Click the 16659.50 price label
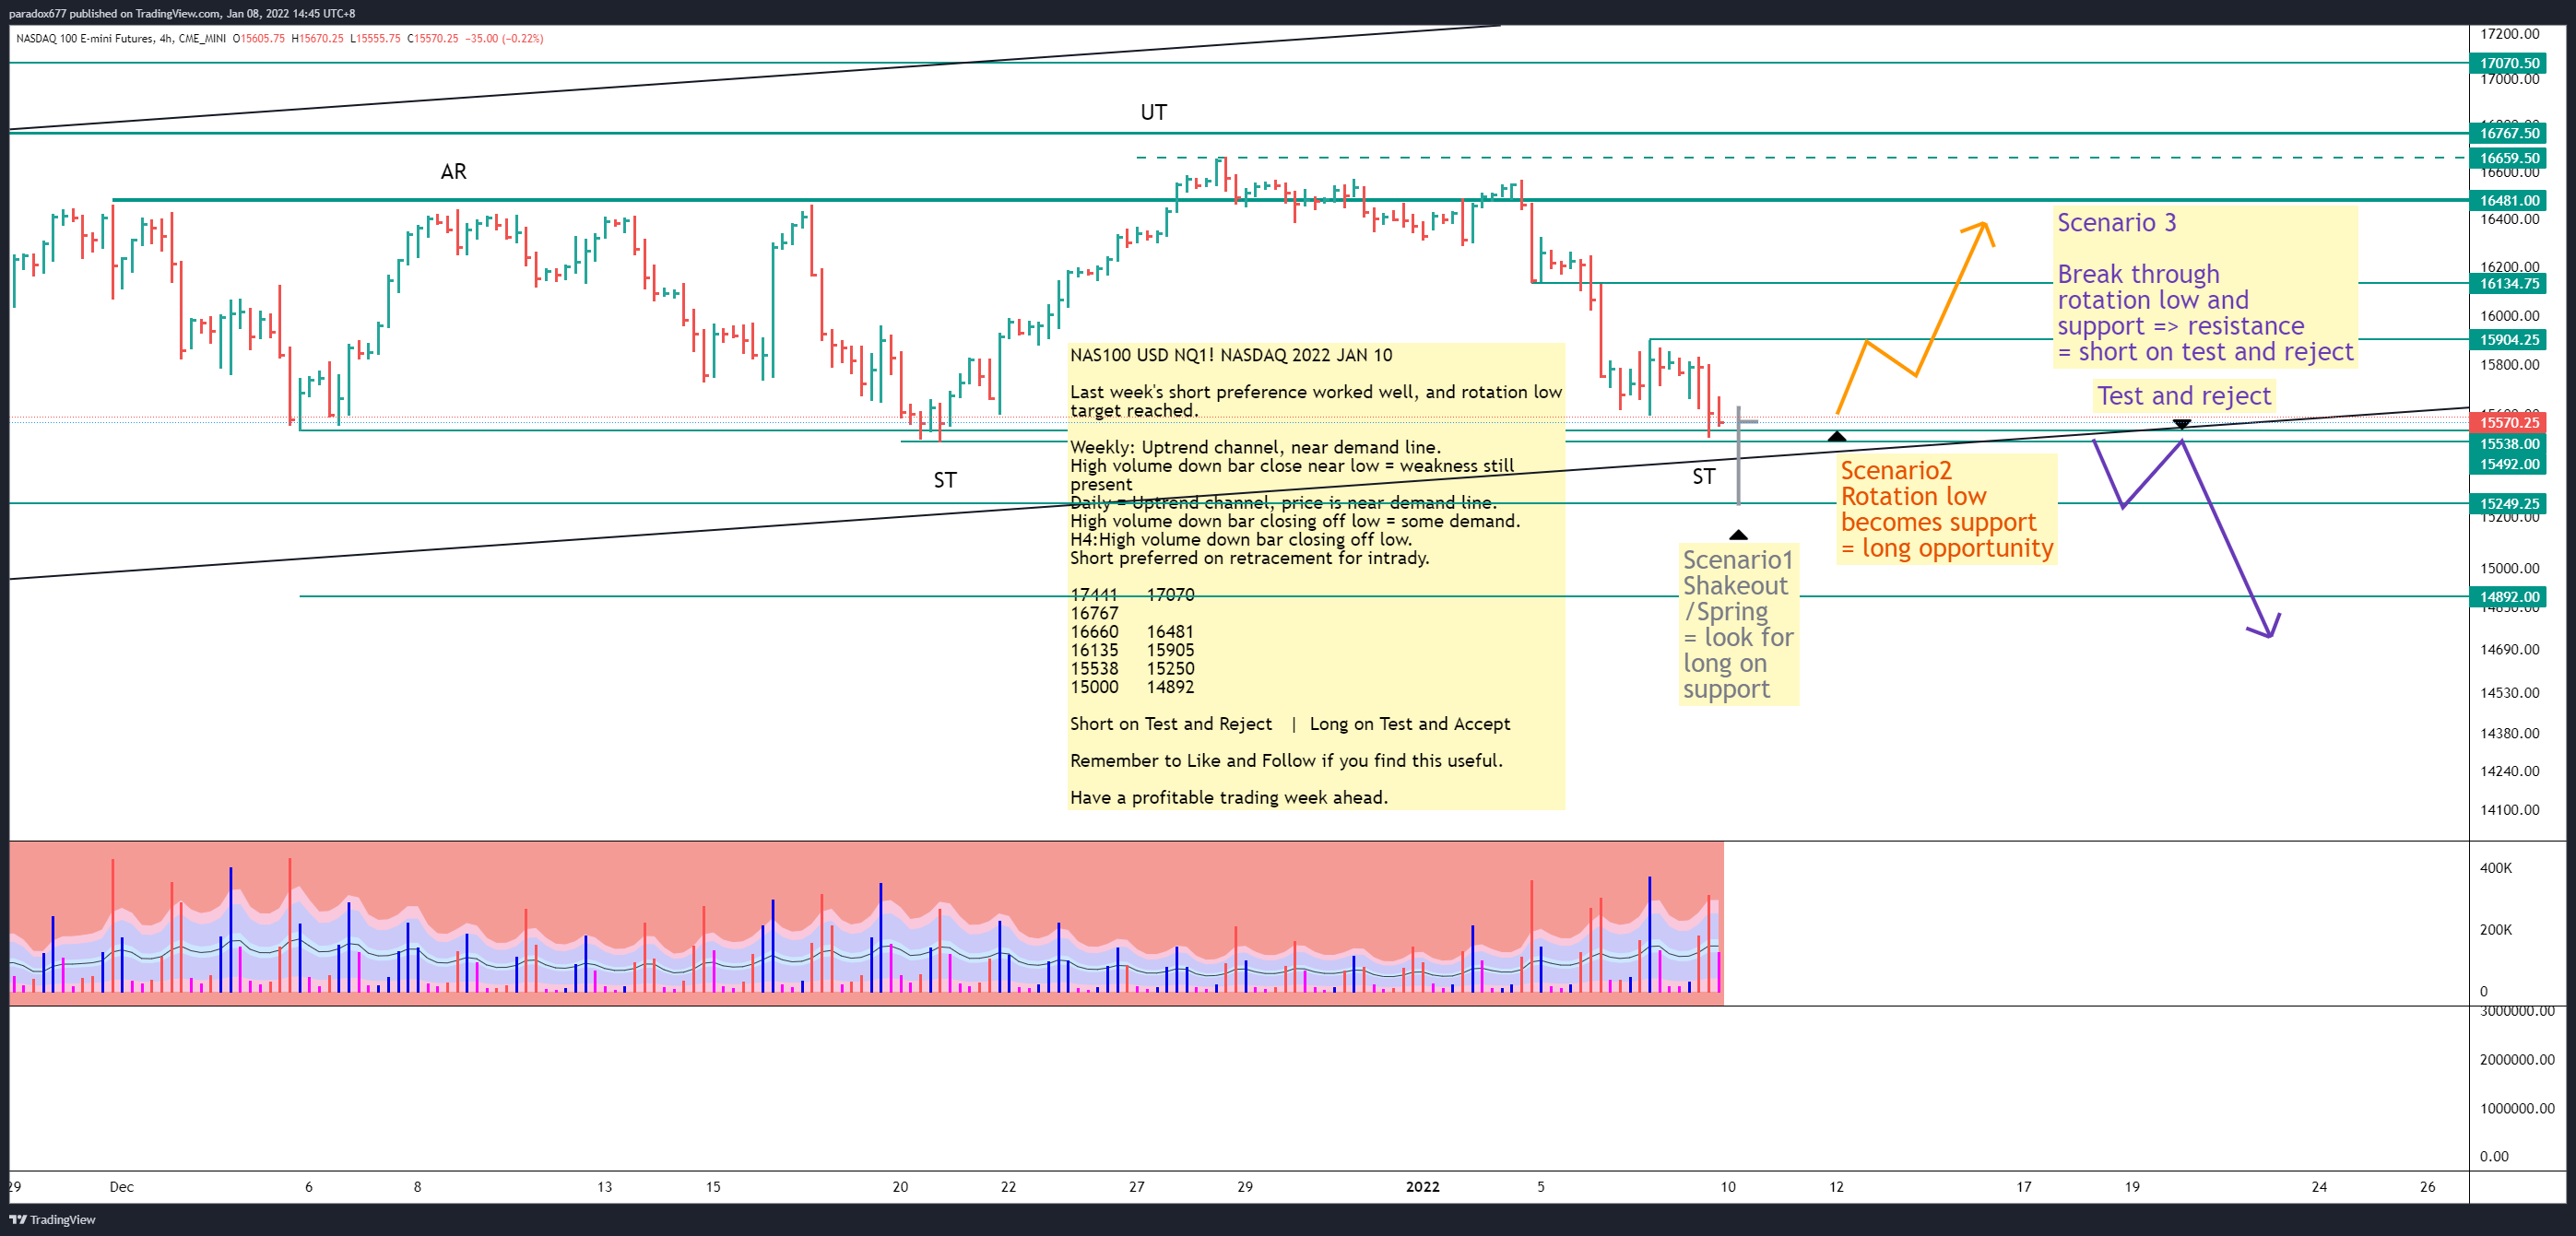Viewport: 2576px width, 1236px height. click(x=2510, y=158)
